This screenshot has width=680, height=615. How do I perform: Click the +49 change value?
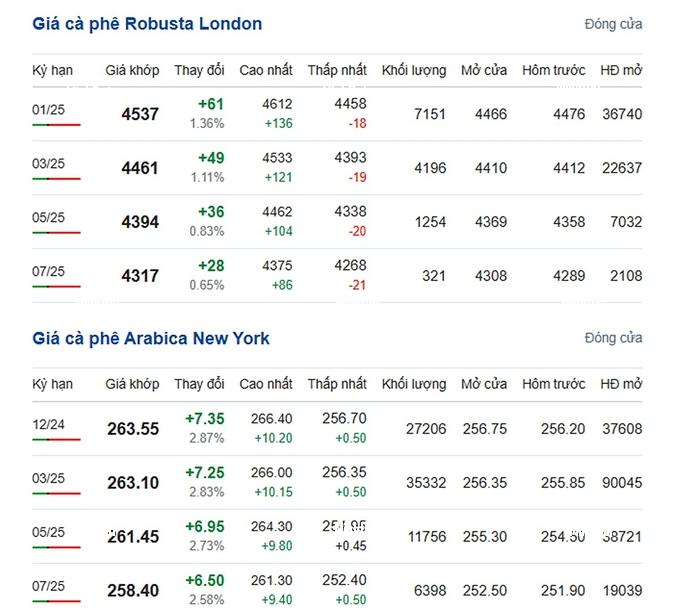[x=211, y=158]
